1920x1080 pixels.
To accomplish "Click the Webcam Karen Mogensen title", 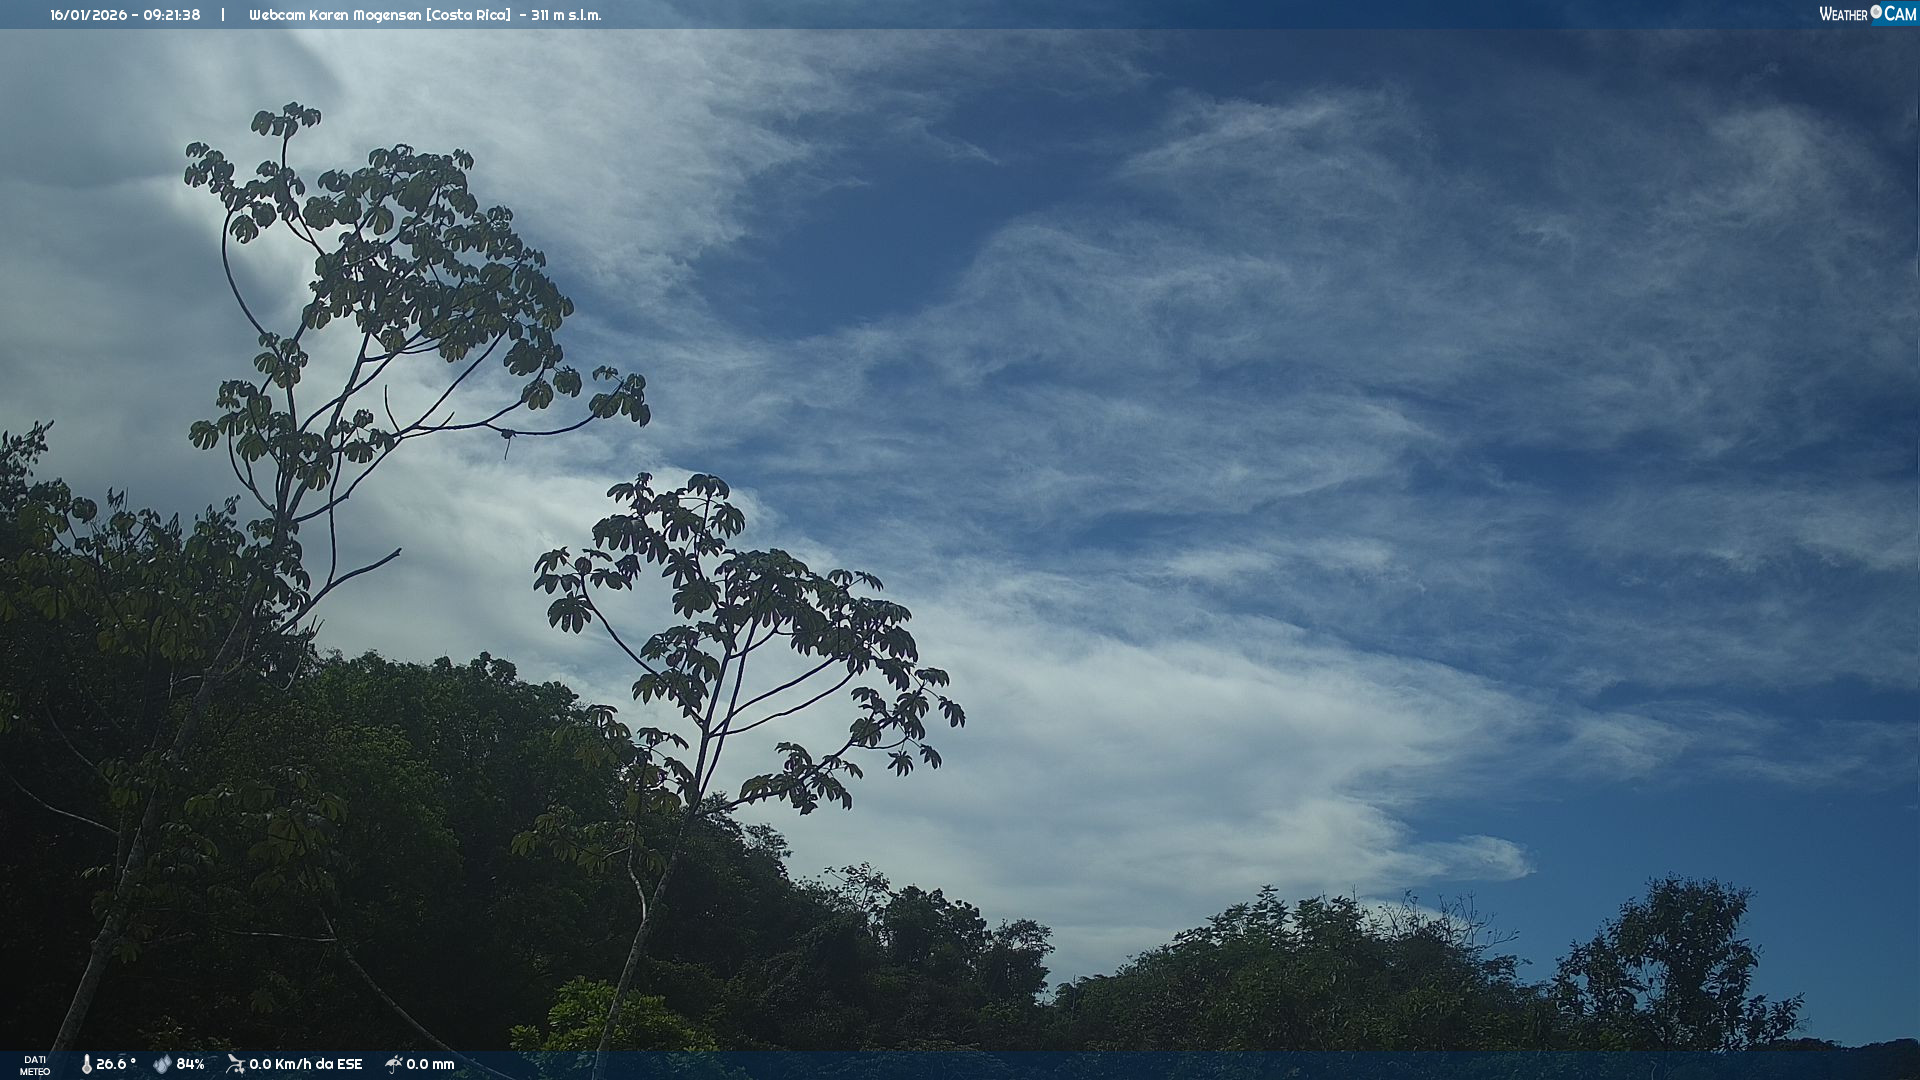I will [336, 15].
